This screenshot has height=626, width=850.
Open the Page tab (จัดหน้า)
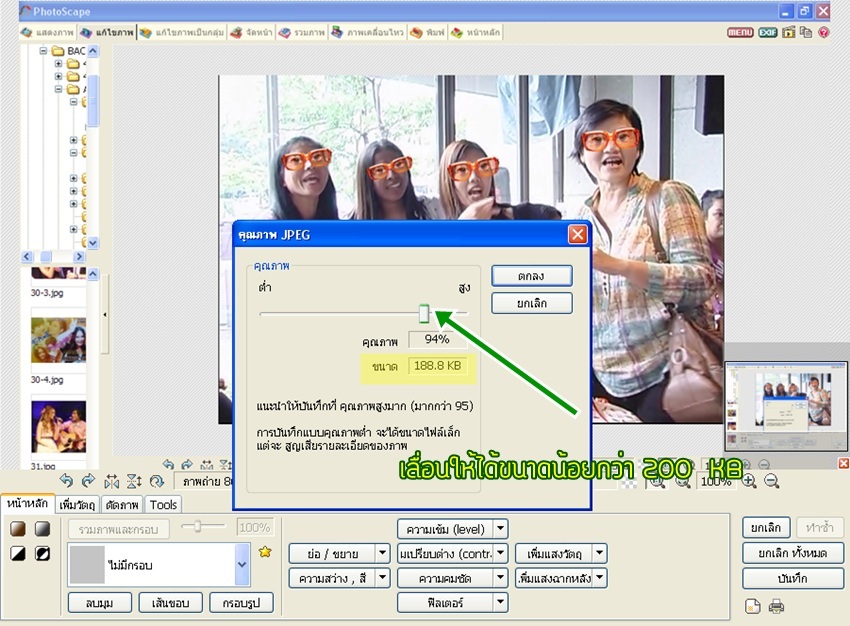click(x=252, y=33)
